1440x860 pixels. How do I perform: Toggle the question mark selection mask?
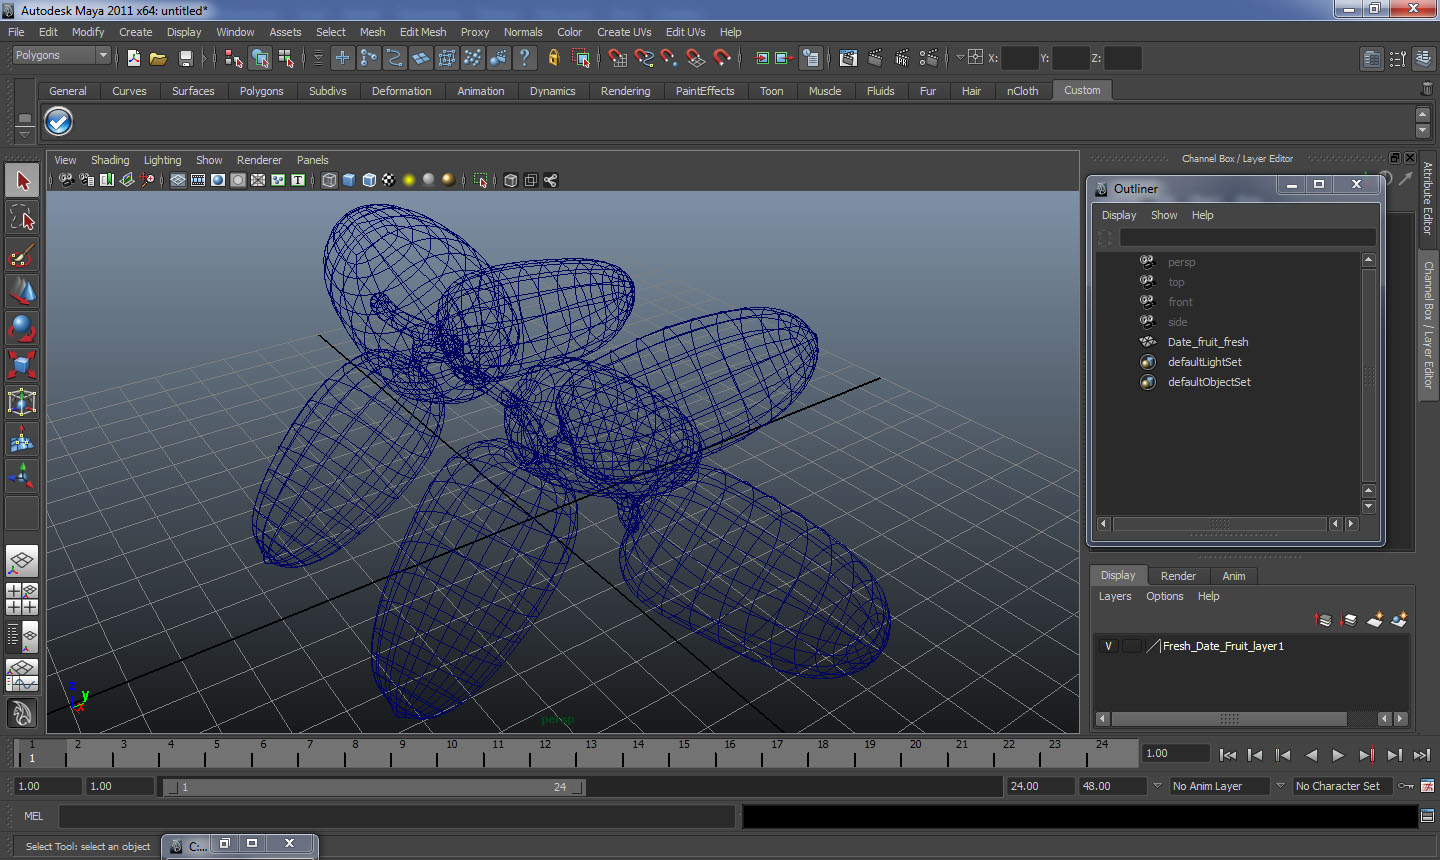pos(524,58)
